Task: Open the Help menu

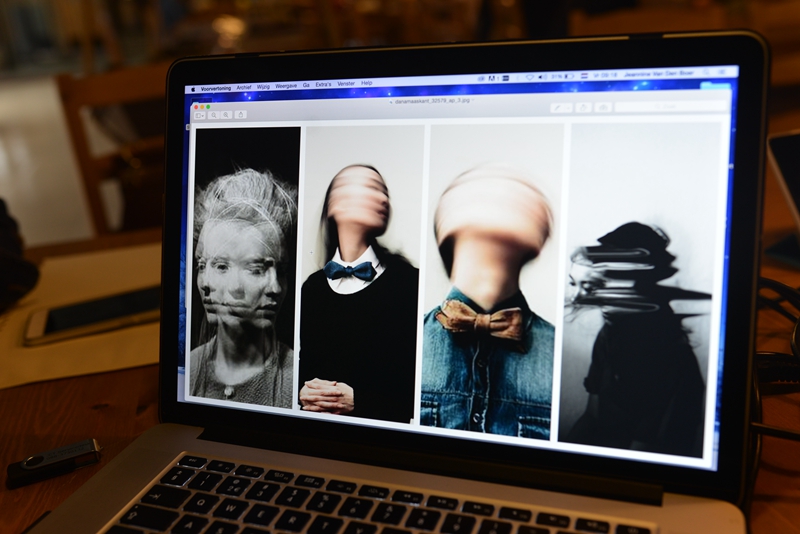Action: coord(367,83)
